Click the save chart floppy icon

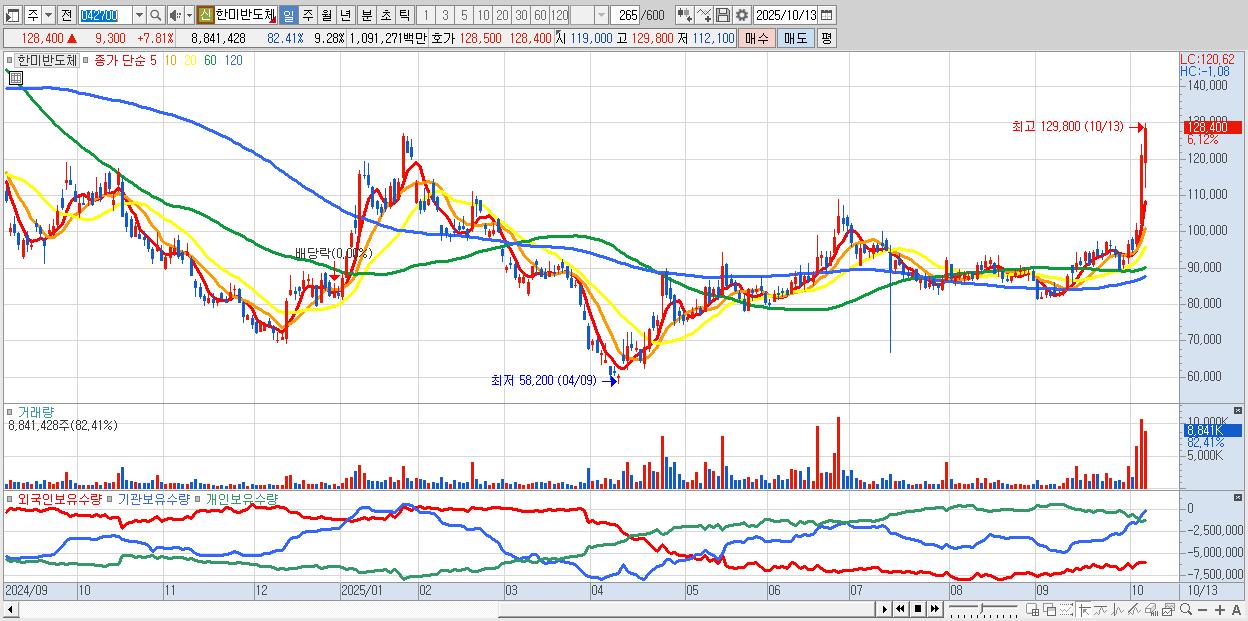pos(723,15)
